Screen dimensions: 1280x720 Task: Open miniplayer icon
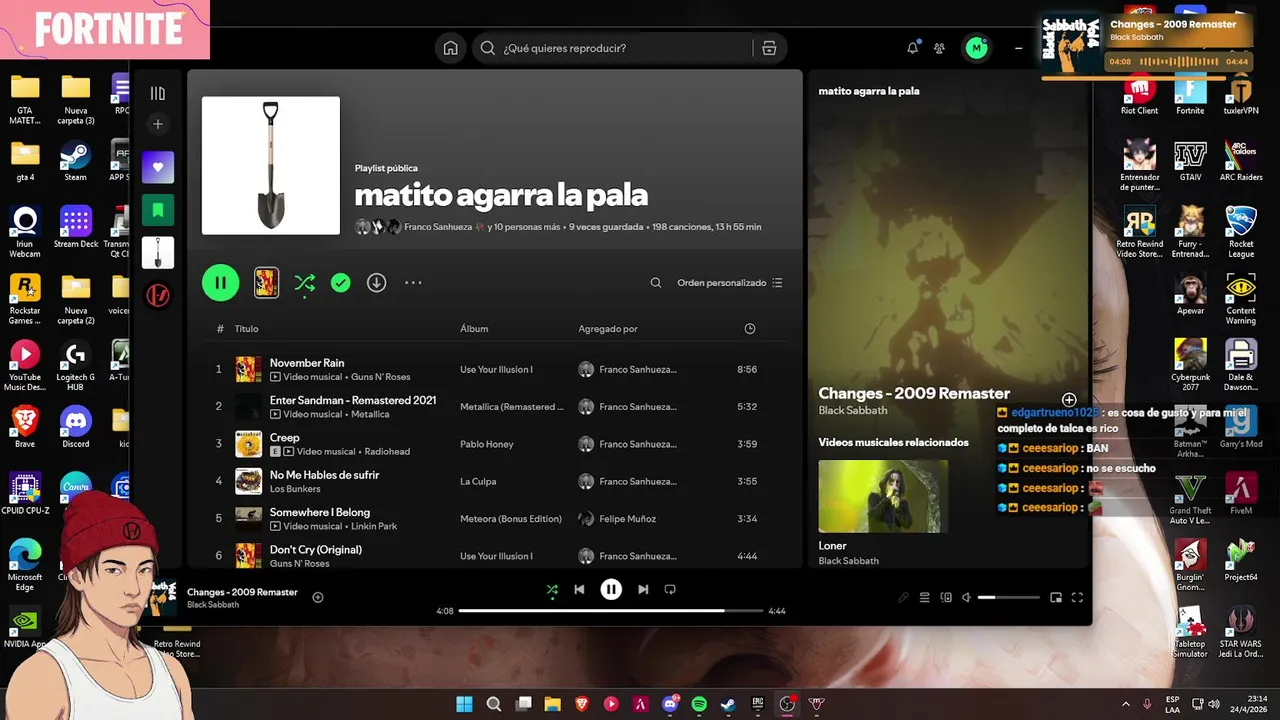[x=1056, y=598]
